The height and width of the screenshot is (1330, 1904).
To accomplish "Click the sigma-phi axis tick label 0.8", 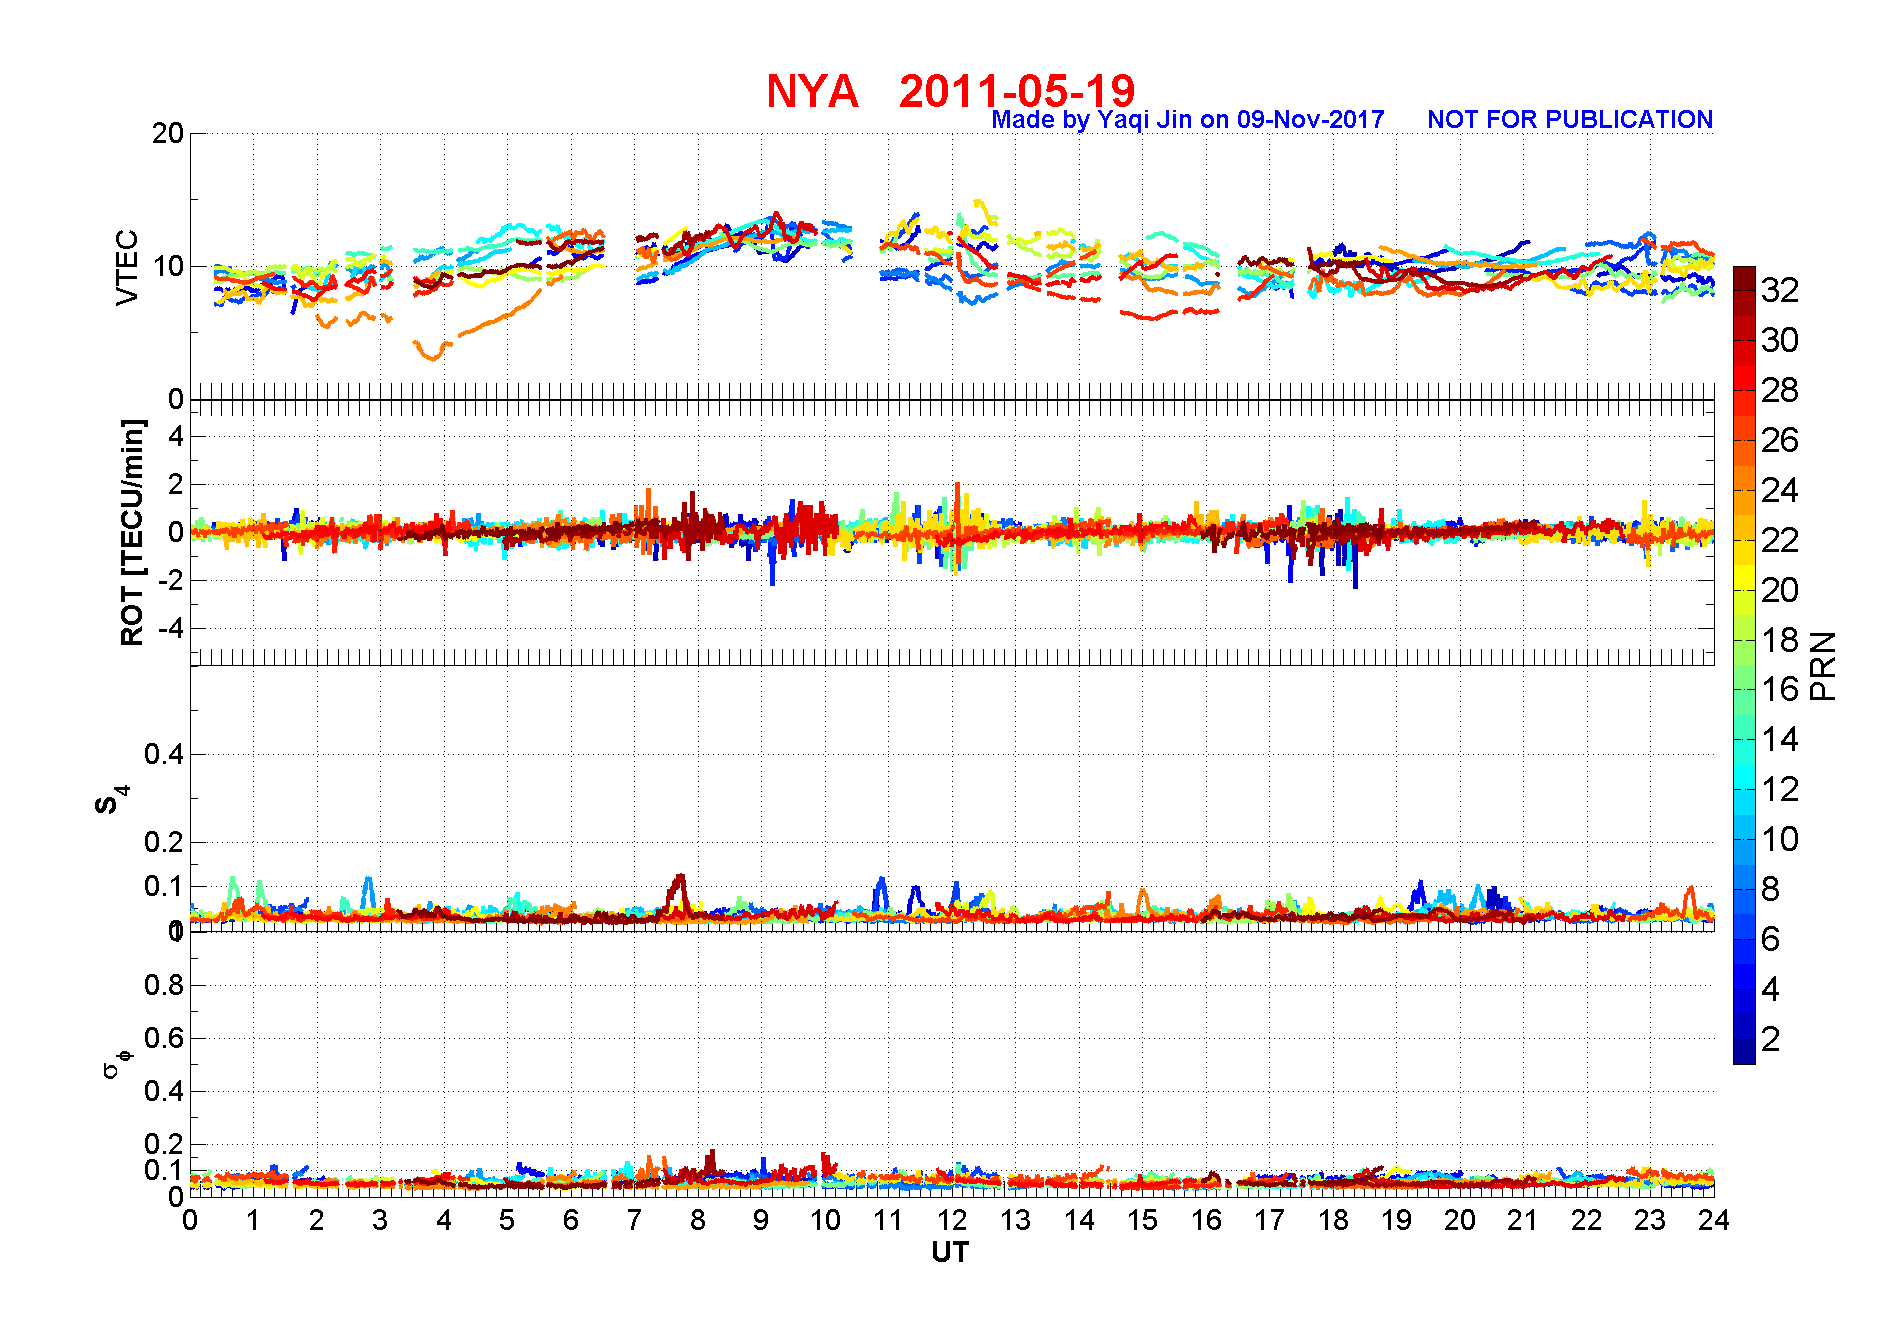I will 164,985.
